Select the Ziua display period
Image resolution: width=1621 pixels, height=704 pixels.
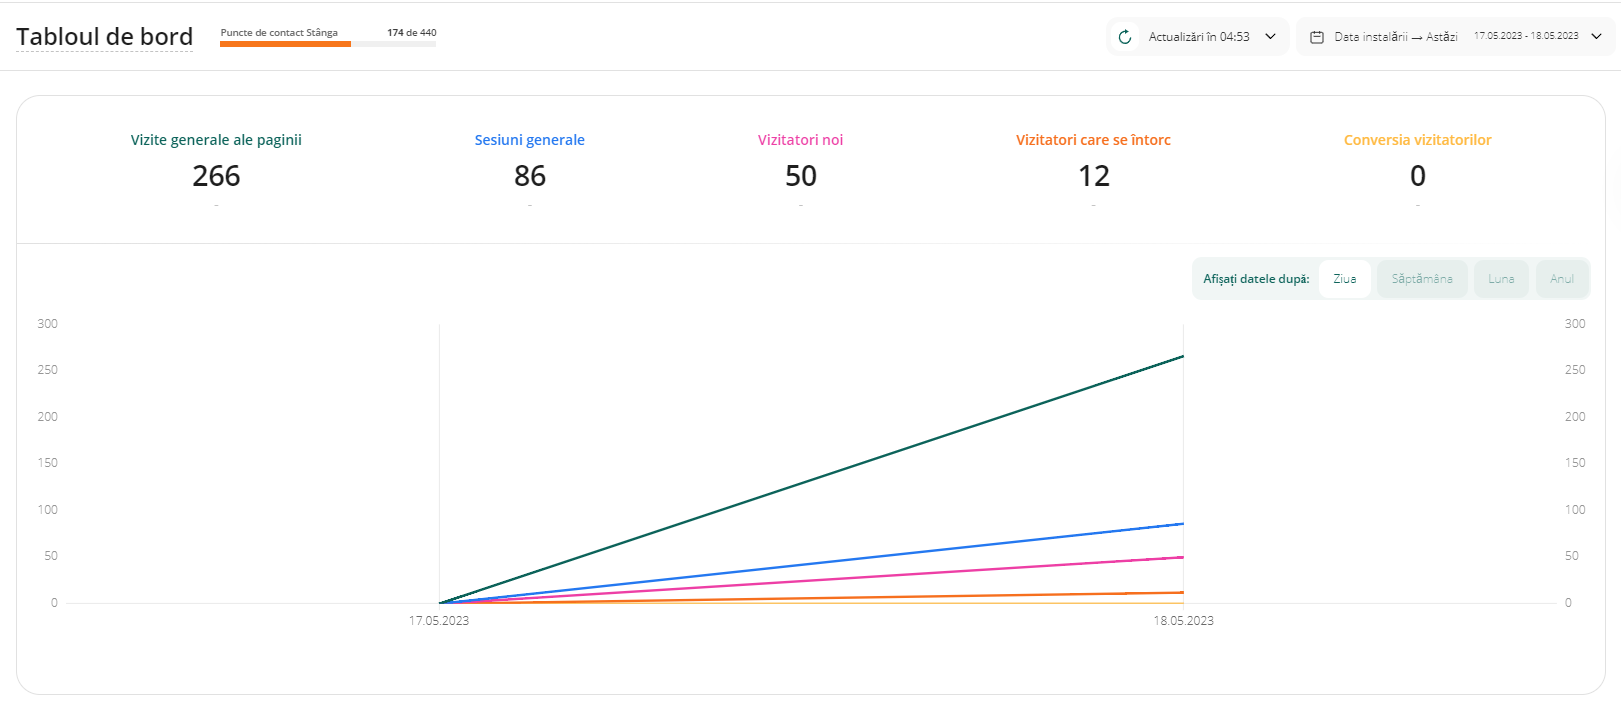point(1344,279)
